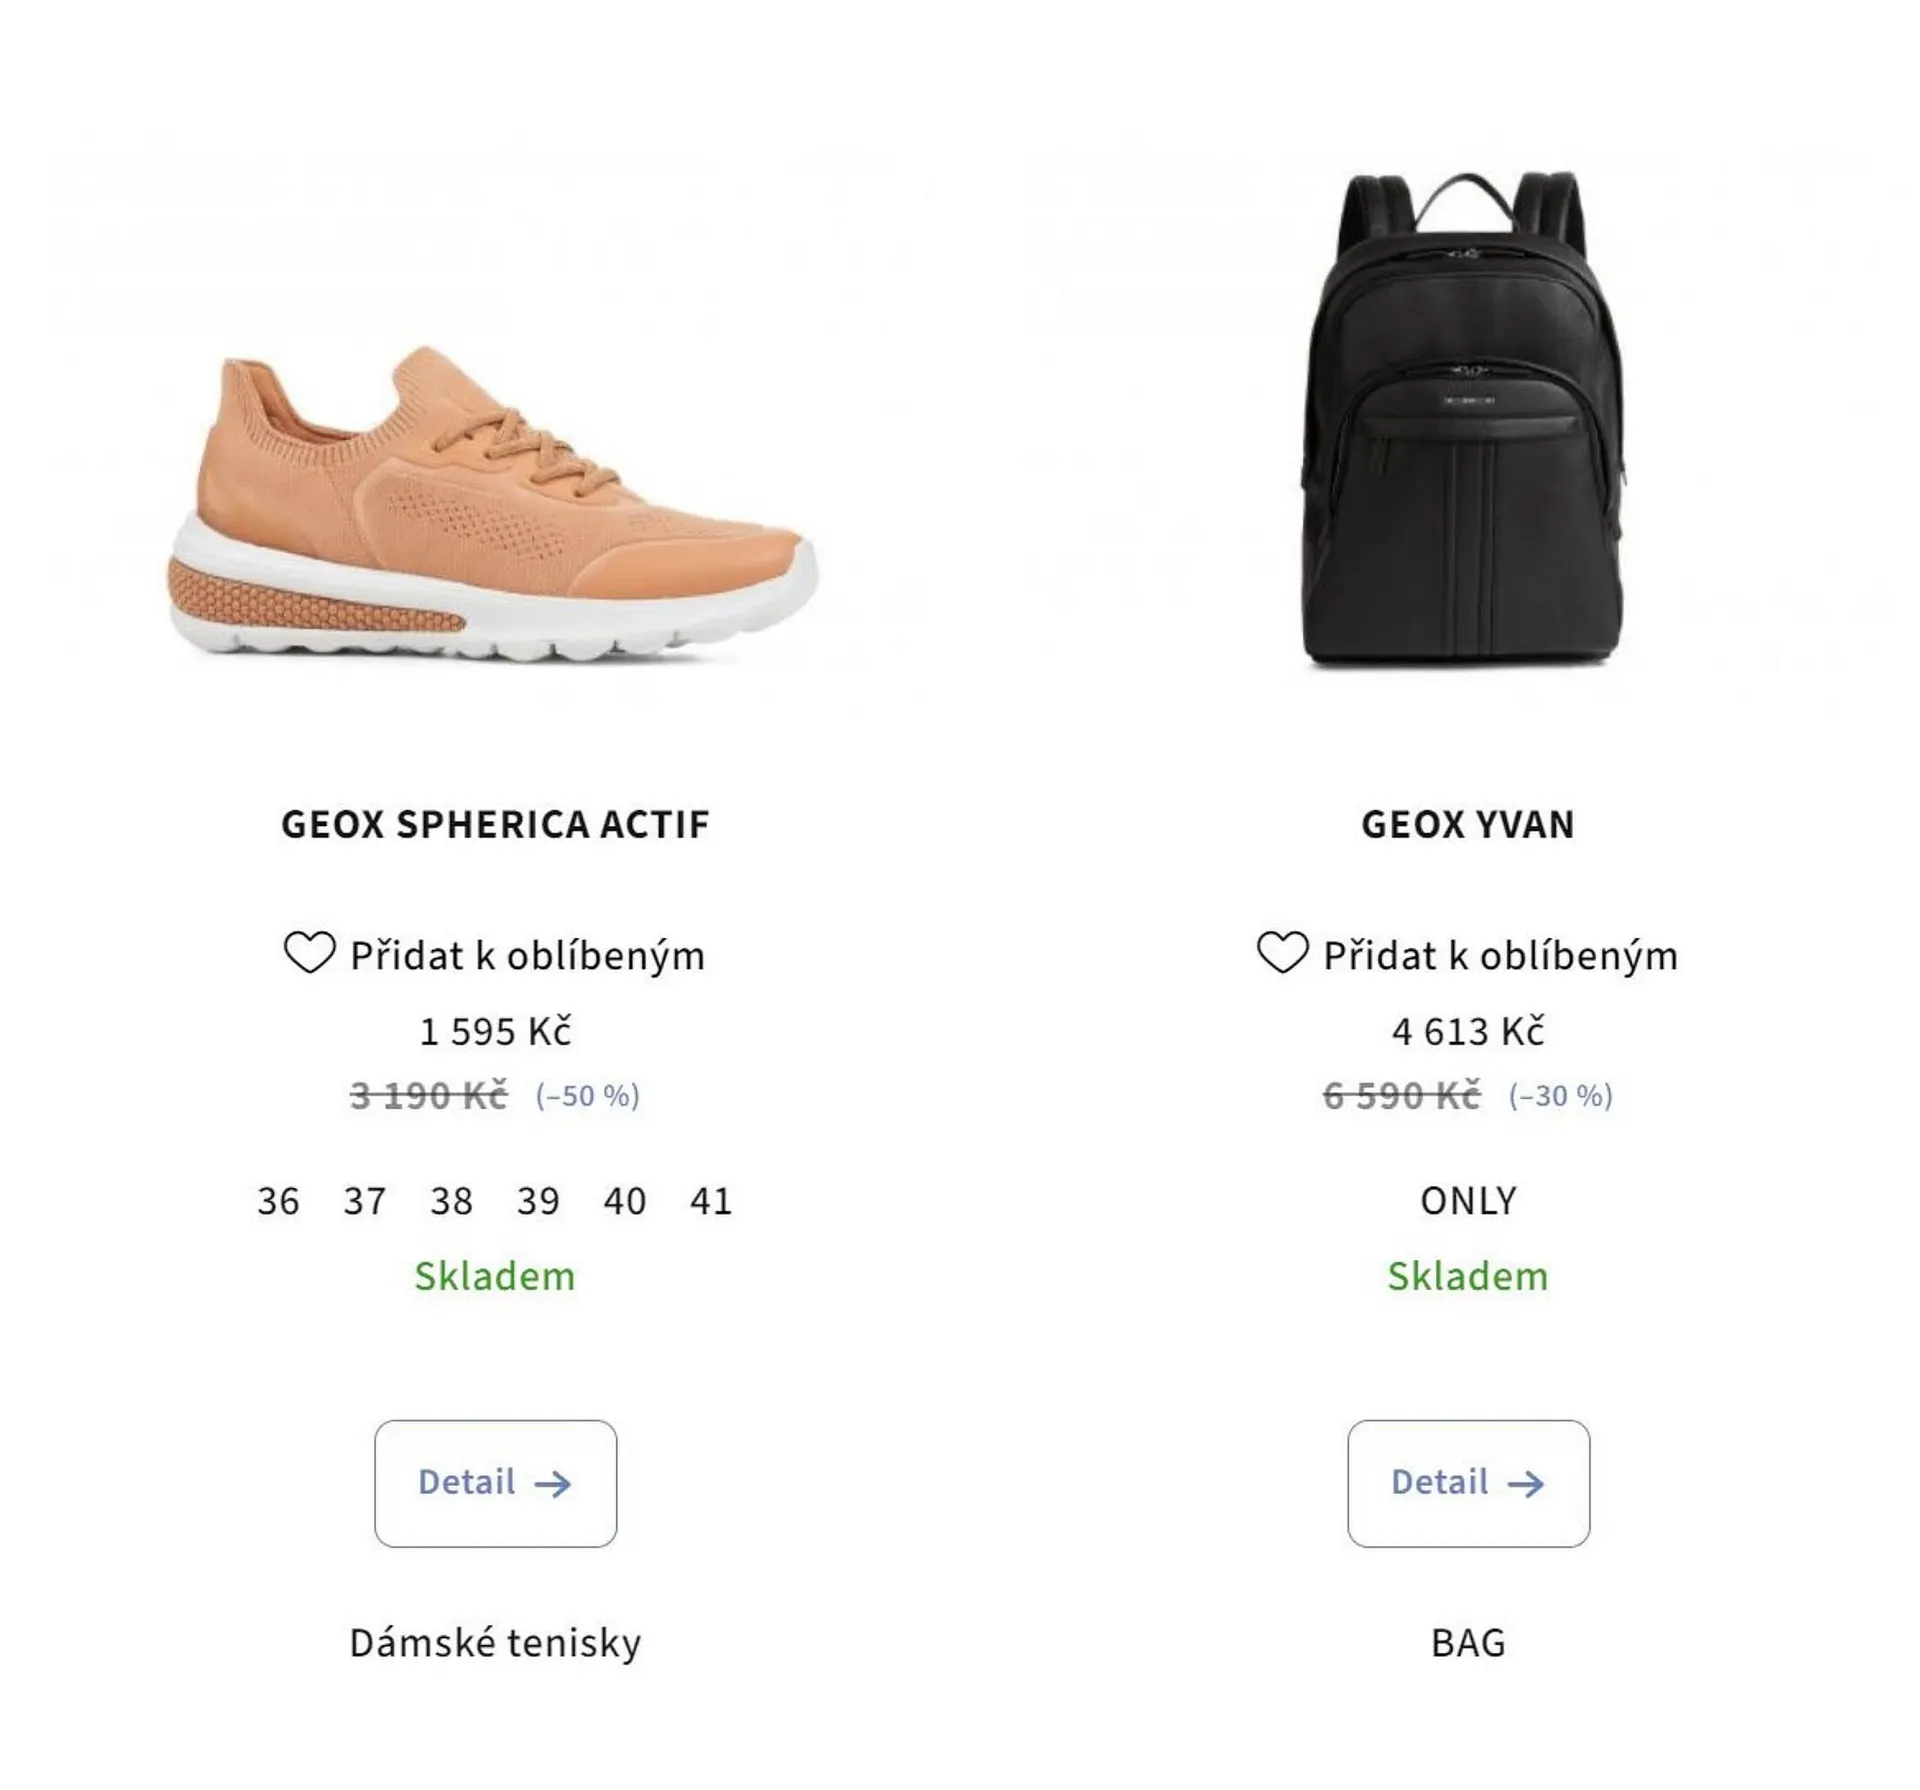The width and height of the screenshot is (1920, 1790).
Task: Open the BAG category link
Action: coord(1468,1643)
